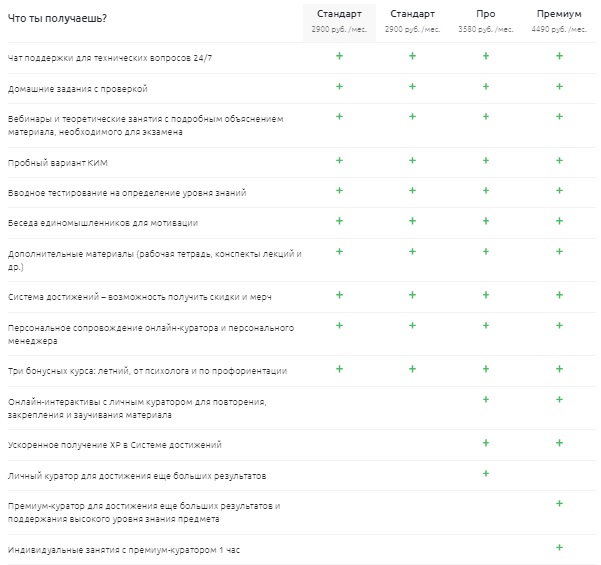
Task: Click the "3580 руб. /мес." price
Action: click(487, 30)
